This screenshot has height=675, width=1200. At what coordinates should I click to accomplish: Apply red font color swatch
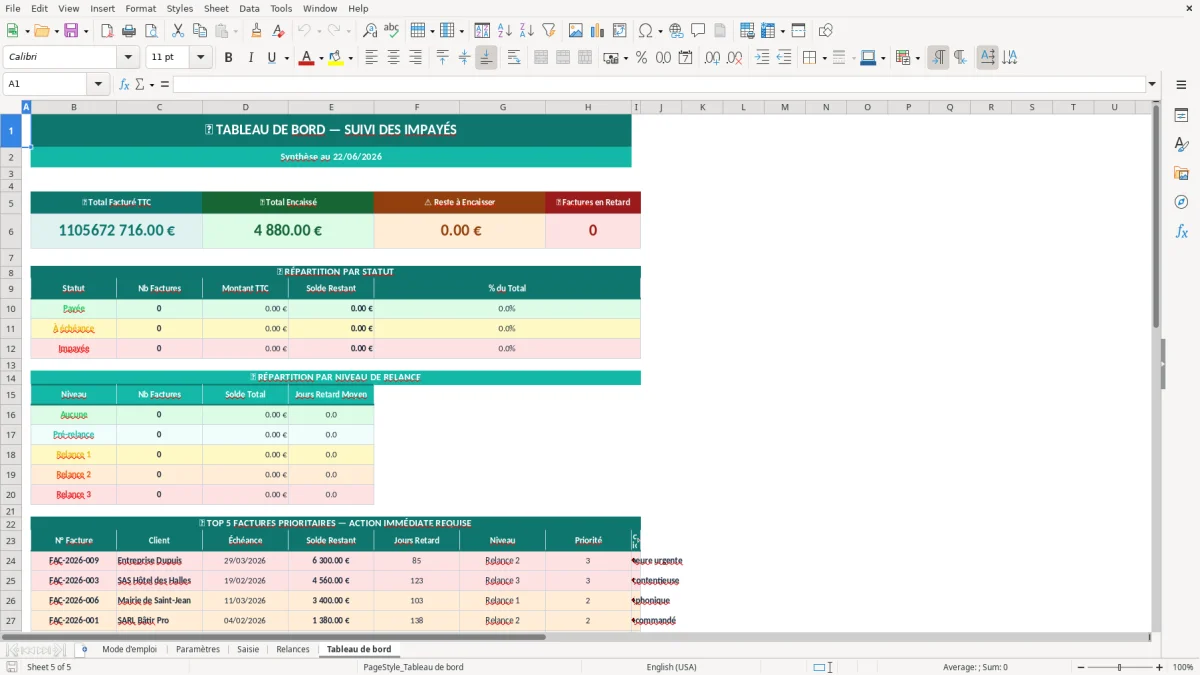point(306,58)
